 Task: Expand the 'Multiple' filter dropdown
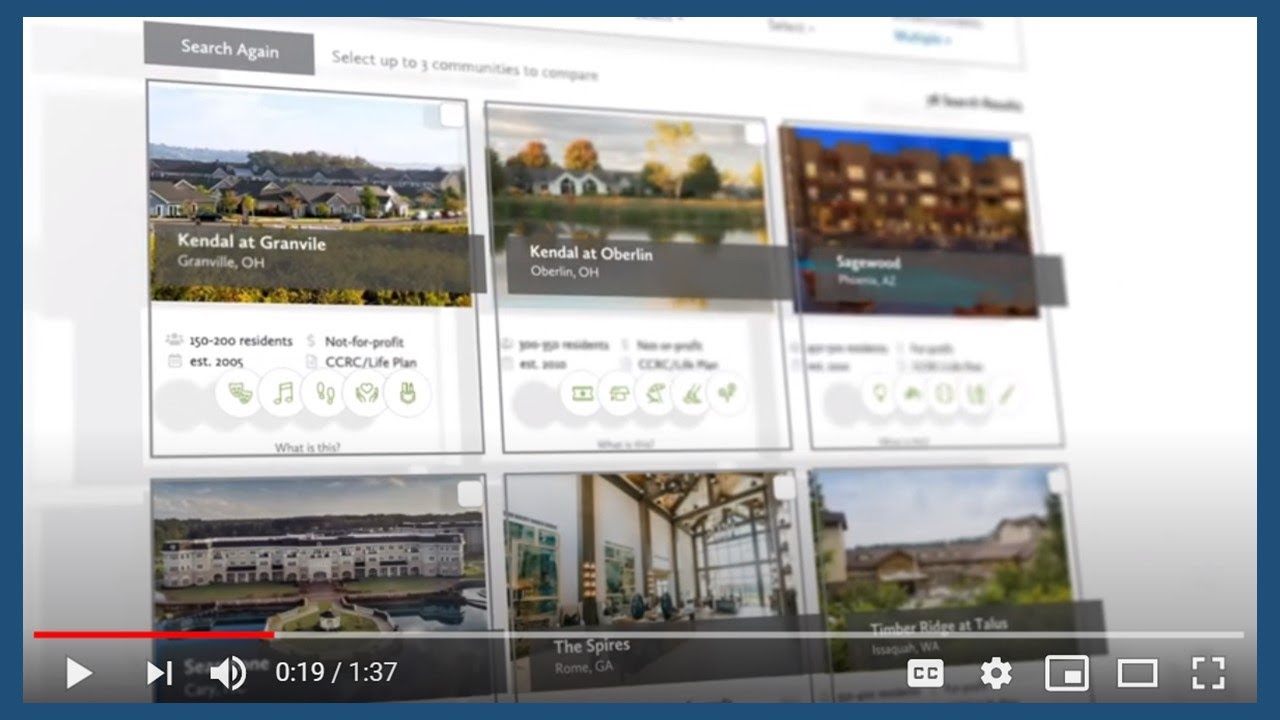pos(922,39)
